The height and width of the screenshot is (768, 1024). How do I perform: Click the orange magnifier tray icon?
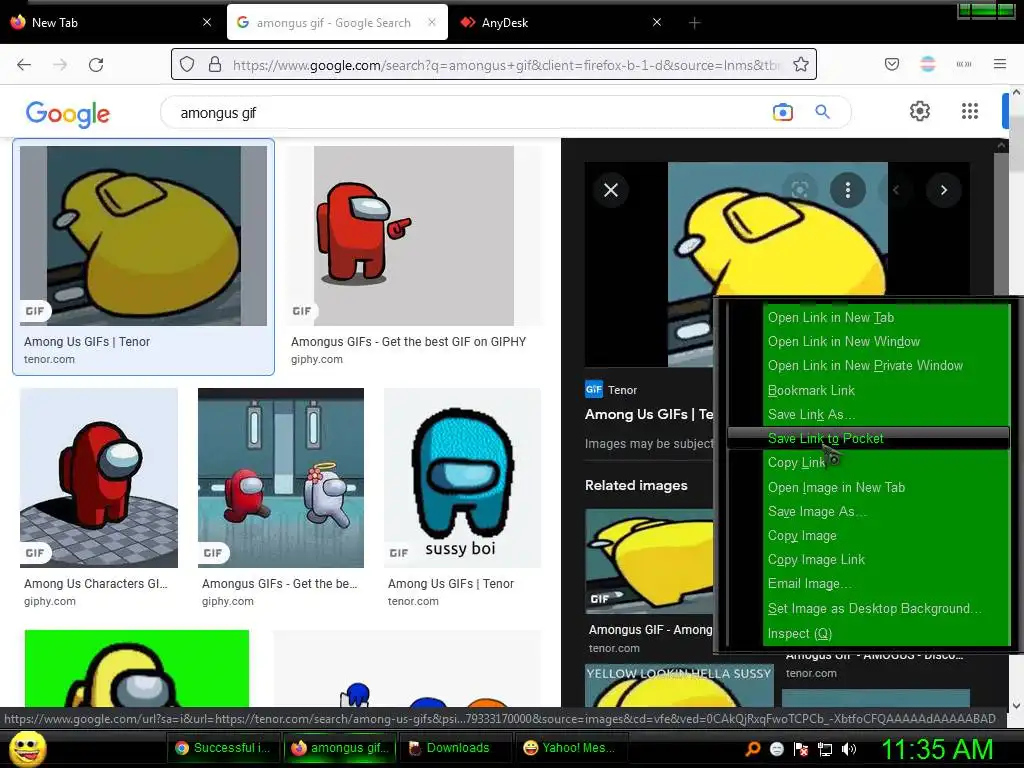753,749
